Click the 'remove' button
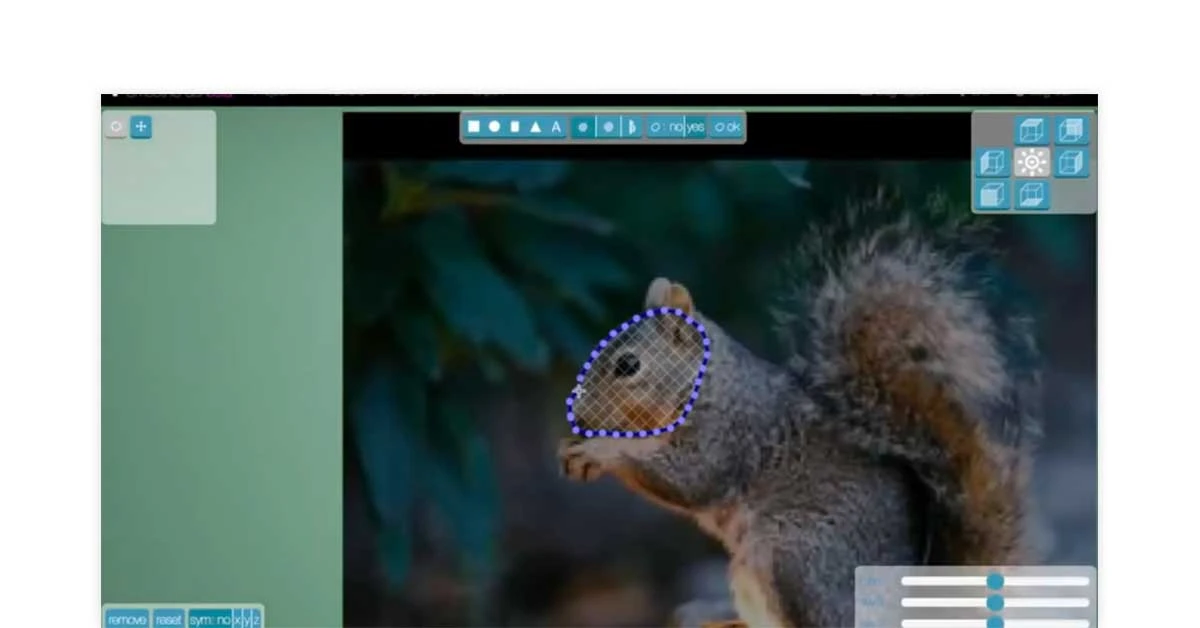1200x628 pixels. click(x=127, y=620)
